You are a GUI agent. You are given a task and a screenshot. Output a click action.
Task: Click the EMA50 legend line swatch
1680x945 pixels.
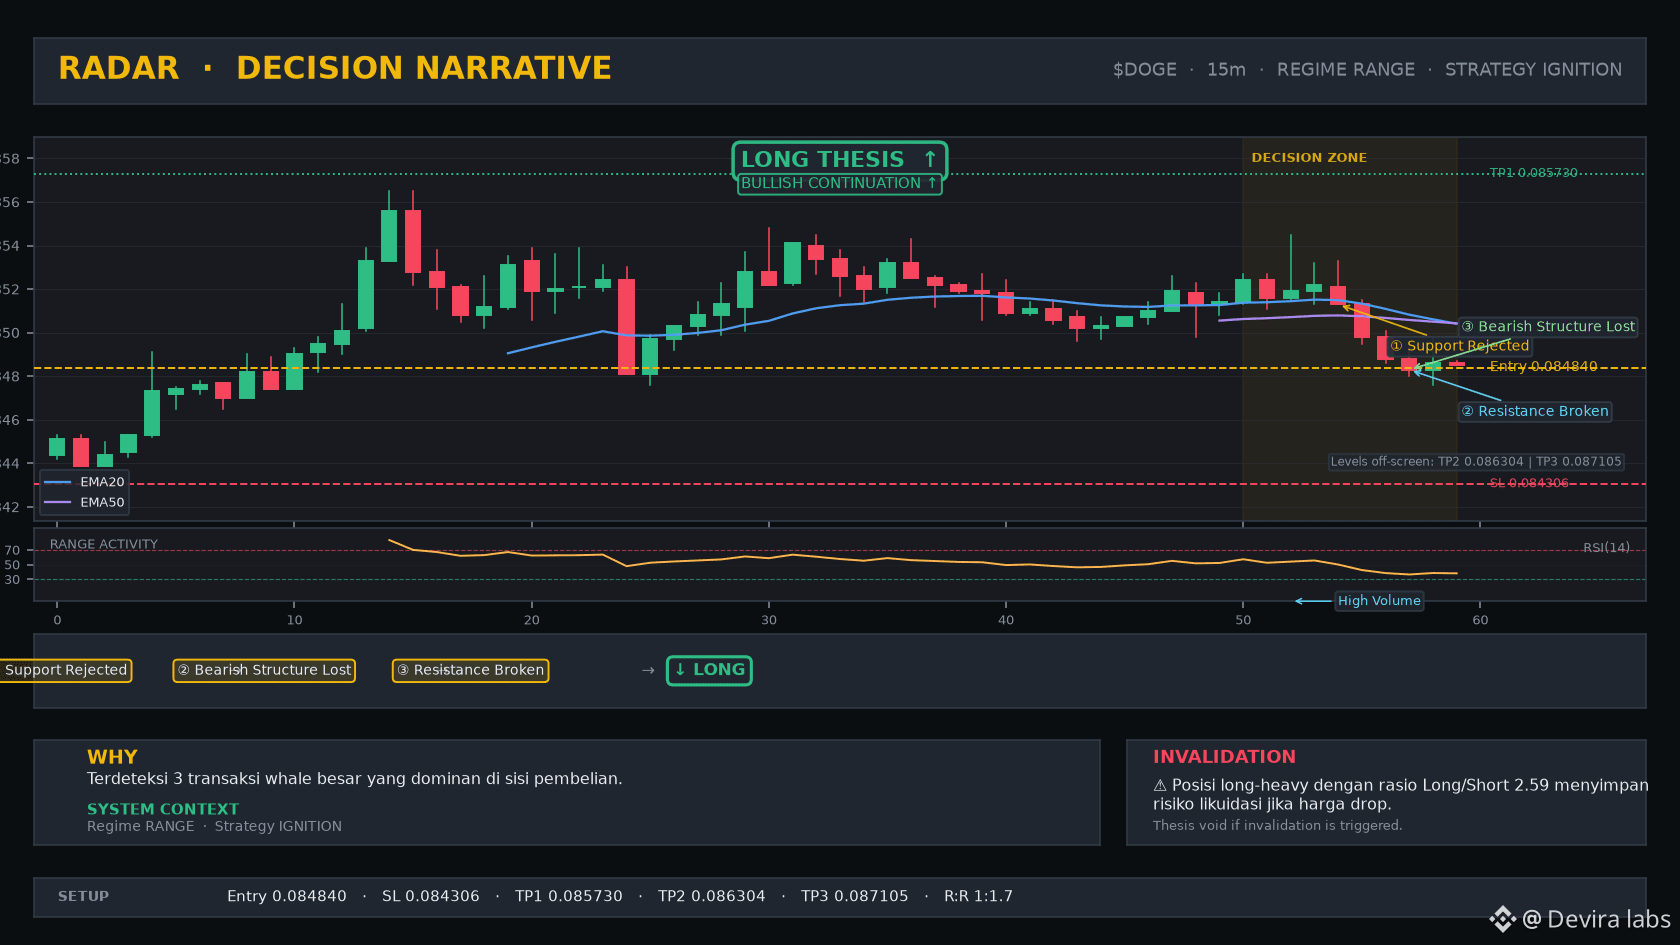(x=58, y=502)
